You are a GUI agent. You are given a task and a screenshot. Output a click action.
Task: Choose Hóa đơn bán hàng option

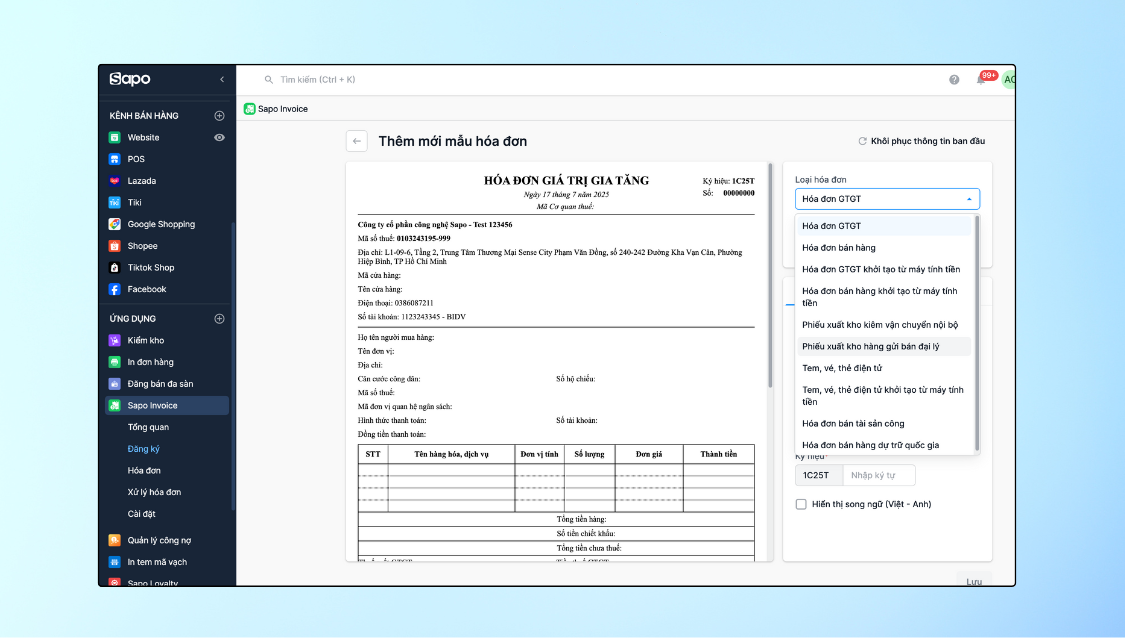pos(883,248)
